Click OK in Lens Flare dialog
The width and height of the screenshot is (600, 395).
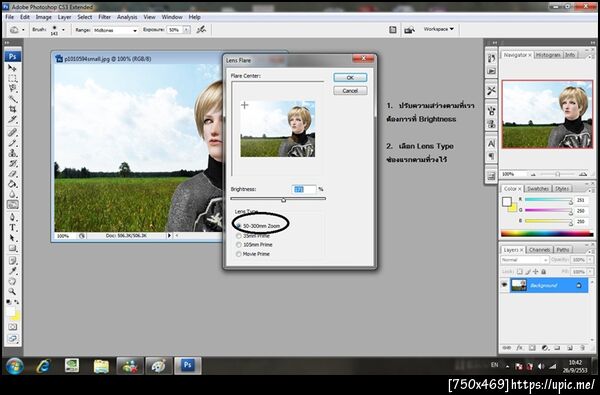point(350,77)
